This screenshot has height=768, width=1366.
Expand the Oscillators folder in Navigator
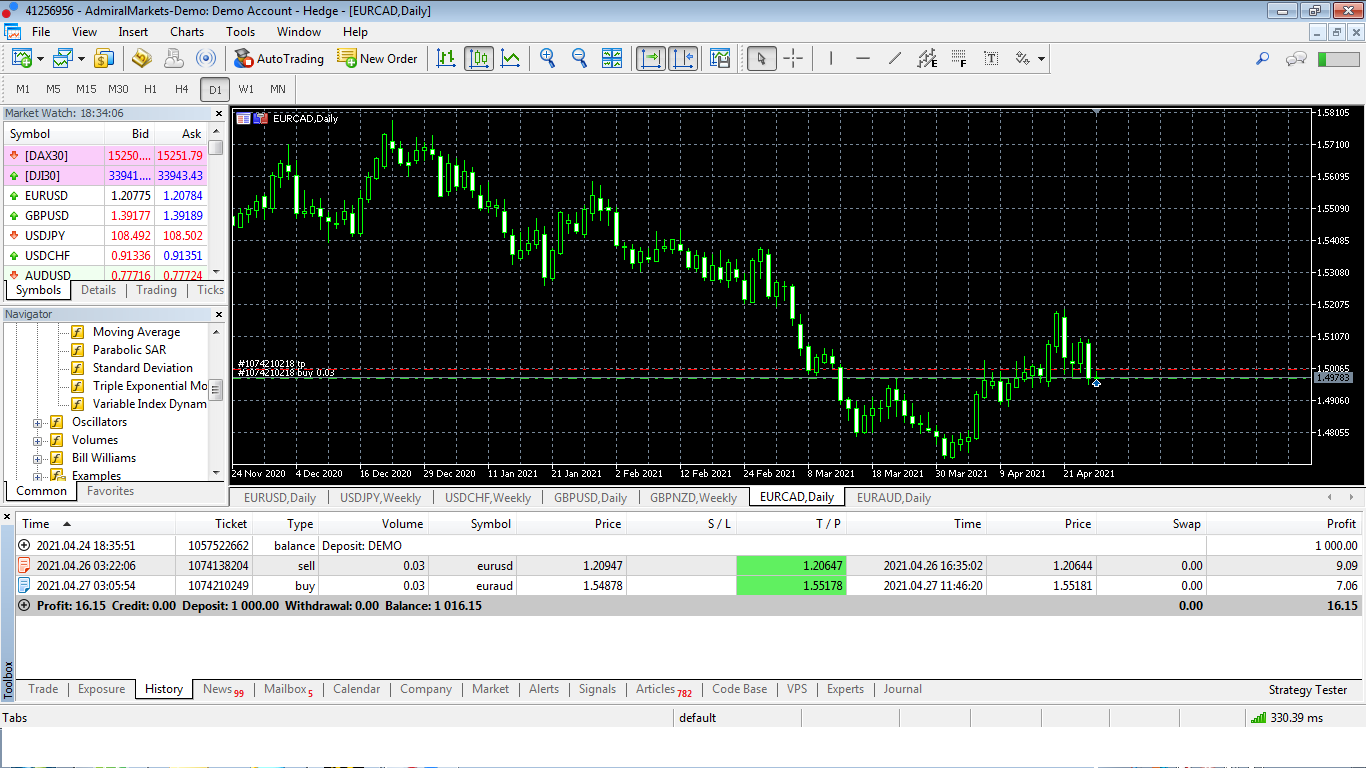tap(38, 422)
